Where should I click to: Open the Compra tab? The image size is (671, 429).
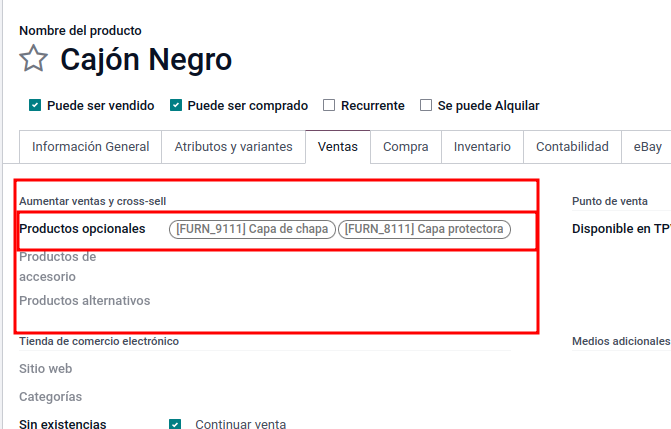pos(406,147)
